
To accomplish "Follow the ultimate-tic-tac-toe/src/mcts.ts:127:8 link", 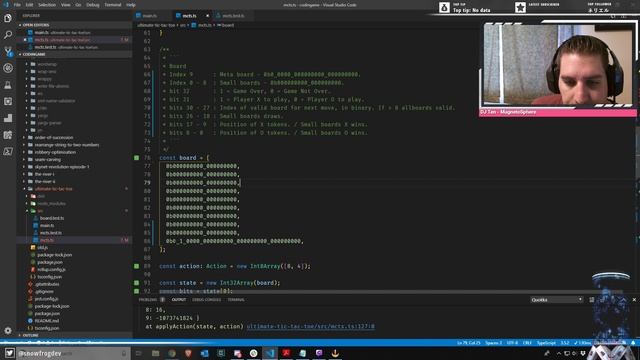I will click(310, 327).
